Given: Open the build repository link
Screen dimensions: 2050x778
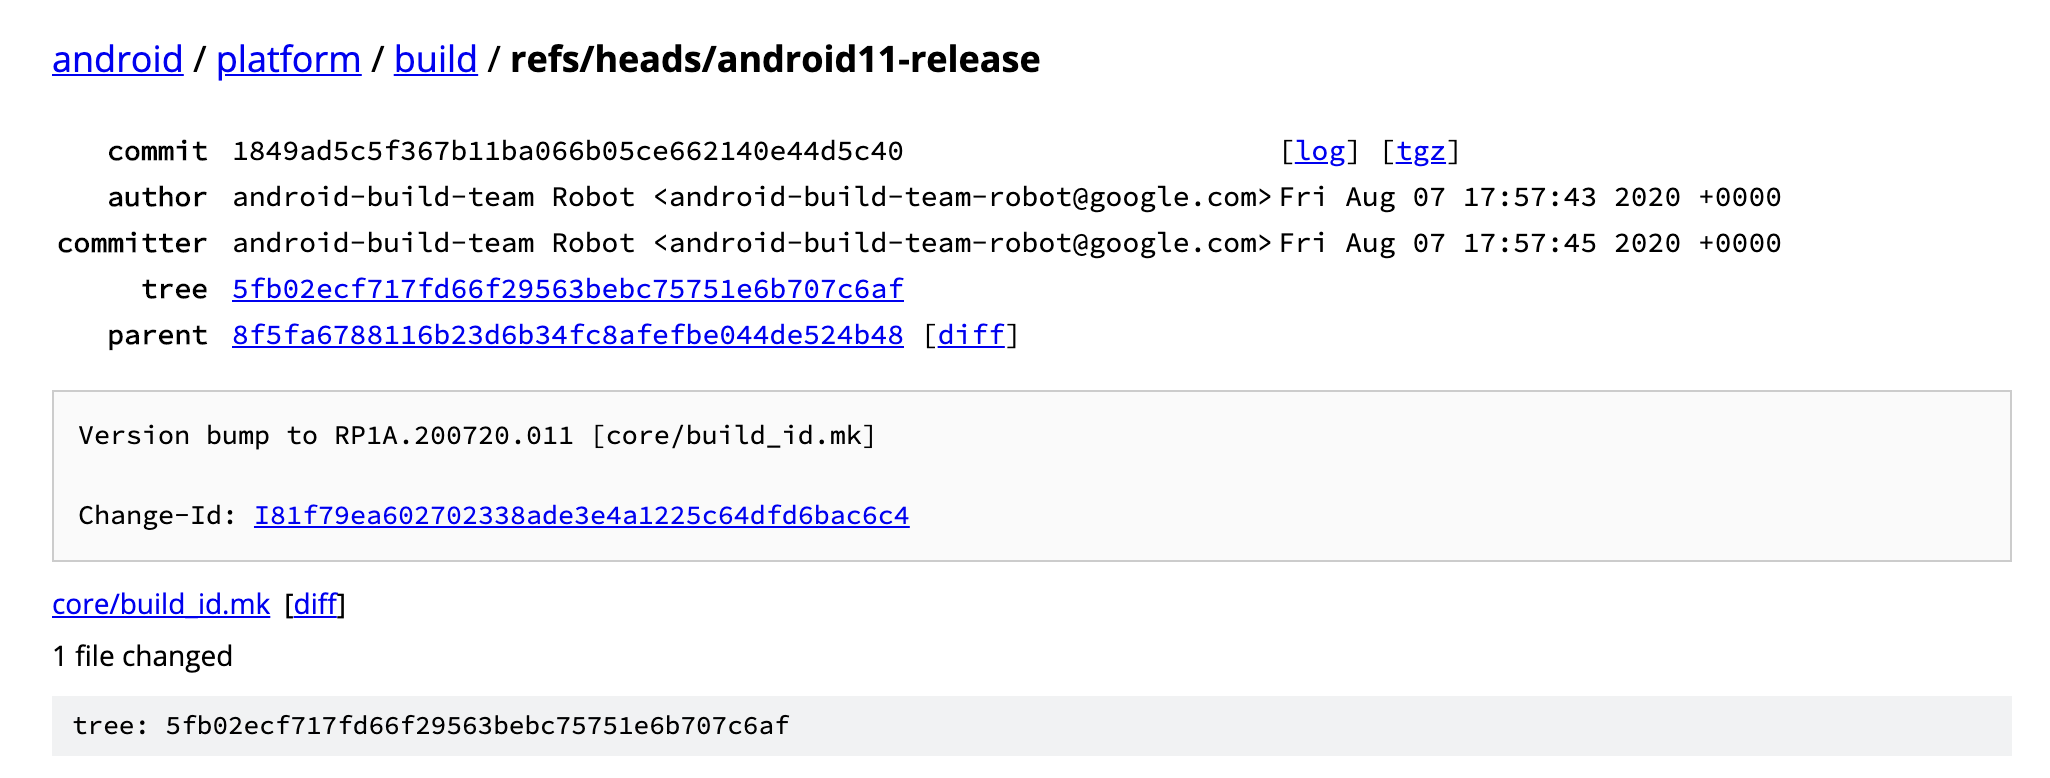Looking at the screenshot, I should pos(434,60).
